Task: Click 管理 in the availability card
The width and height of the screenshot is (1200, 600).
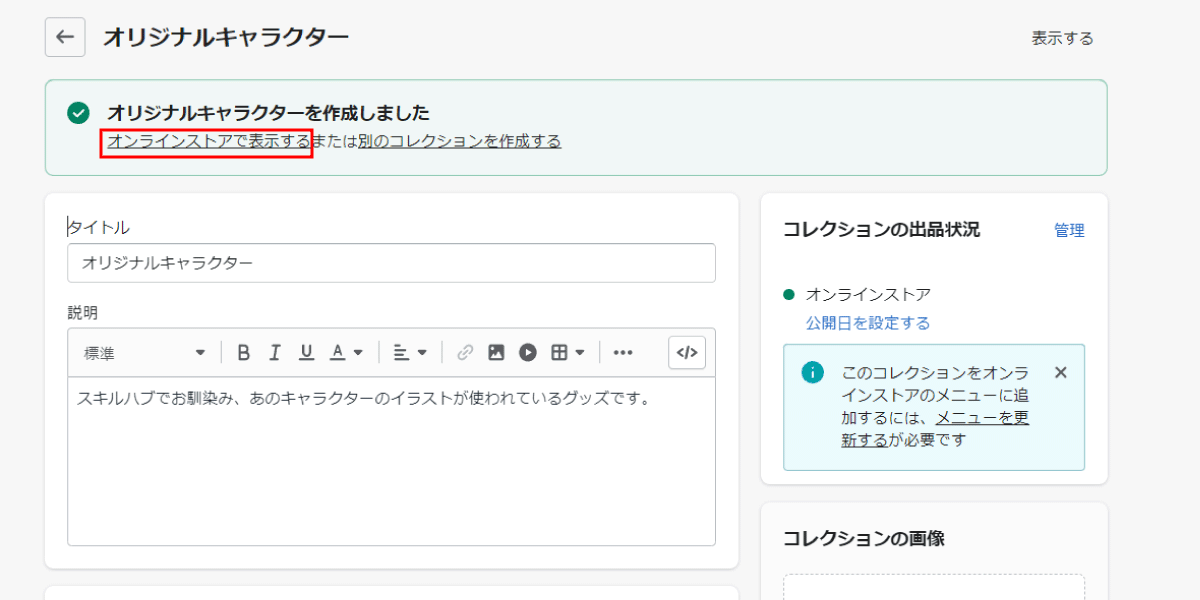Action: click(1069, 230)
